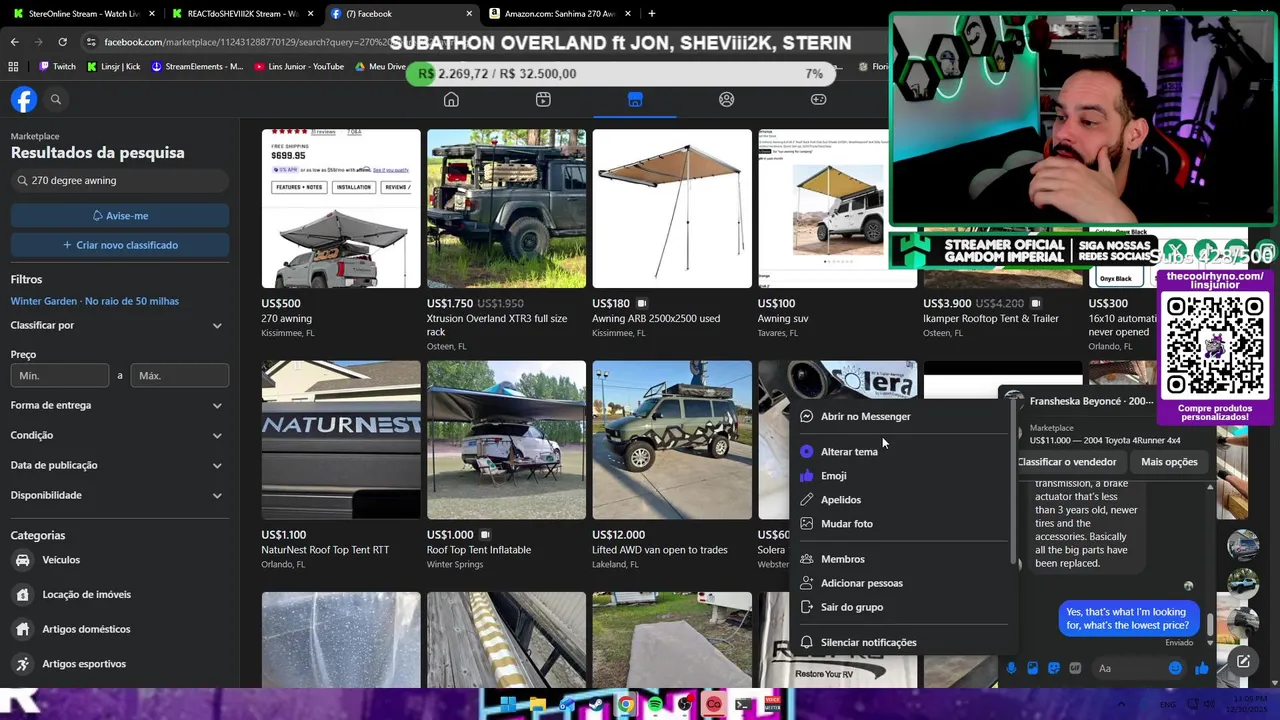Open Lins Junior - YouTube bookmark
1280x720 pixels.
pyautogui.click(x=299, y=67)
